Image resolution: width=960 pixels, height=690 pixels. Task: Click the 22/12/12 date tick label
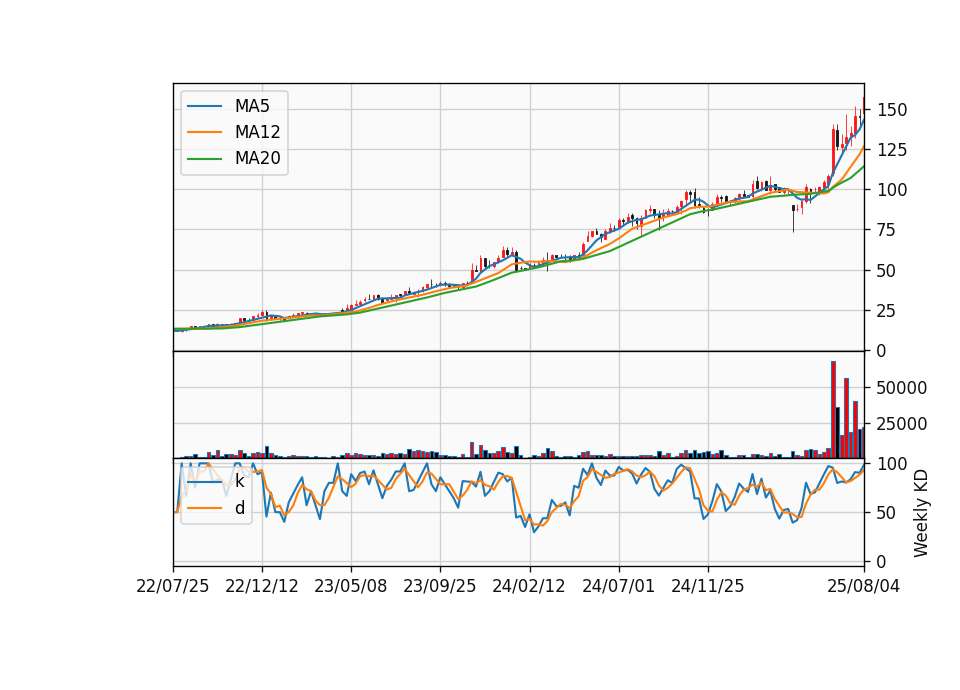pyautogui.click(x=262, y=586)
